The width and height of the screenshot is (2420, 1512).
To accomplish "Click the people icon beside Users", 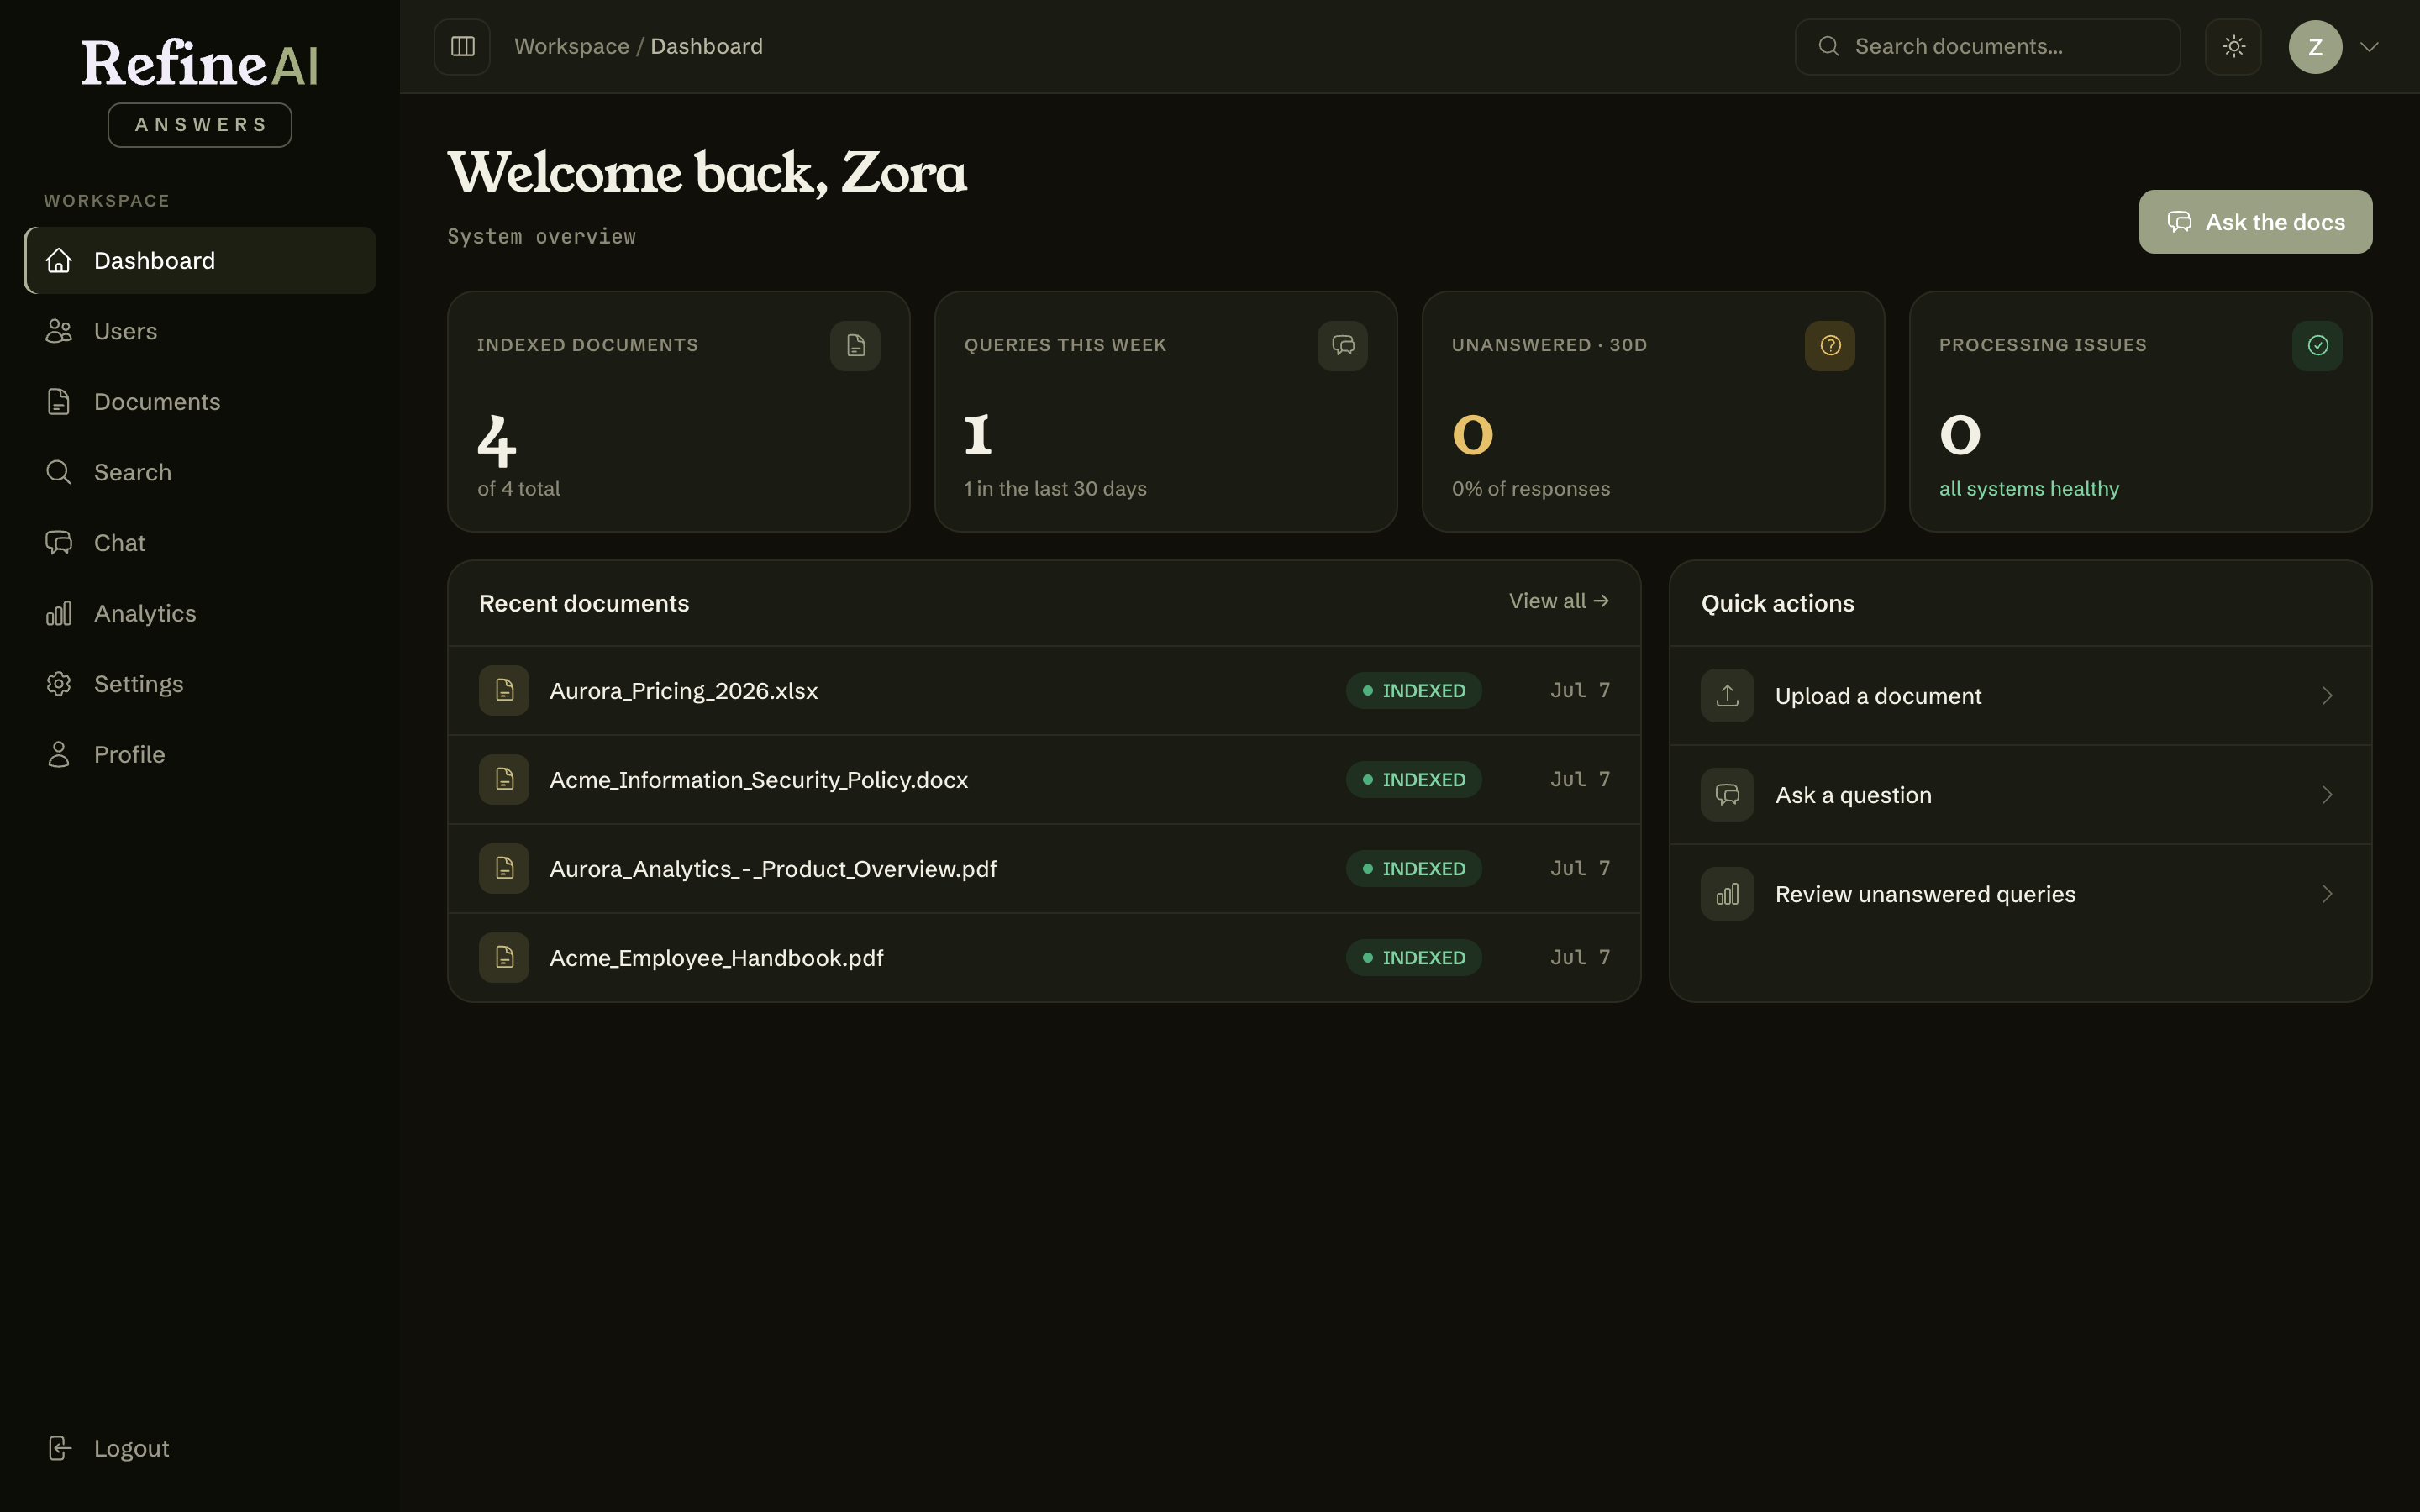I will (59, 331).
